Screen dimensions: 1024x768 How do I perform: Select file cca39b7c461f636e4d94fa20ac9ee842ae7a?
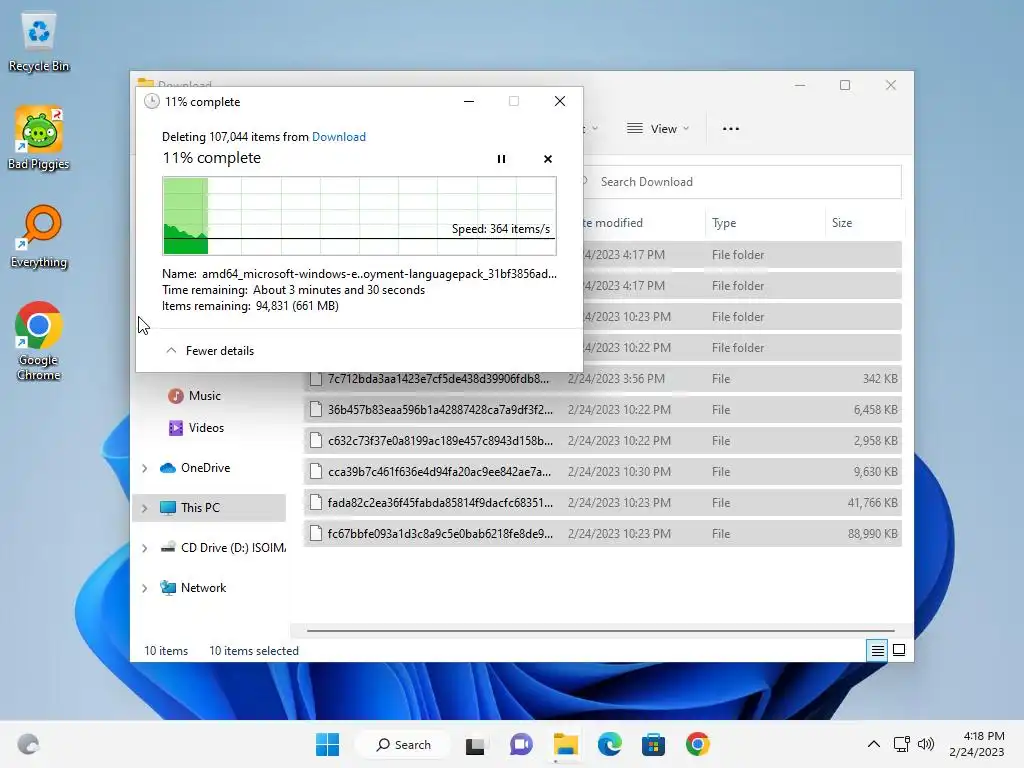tap(602, 472)
